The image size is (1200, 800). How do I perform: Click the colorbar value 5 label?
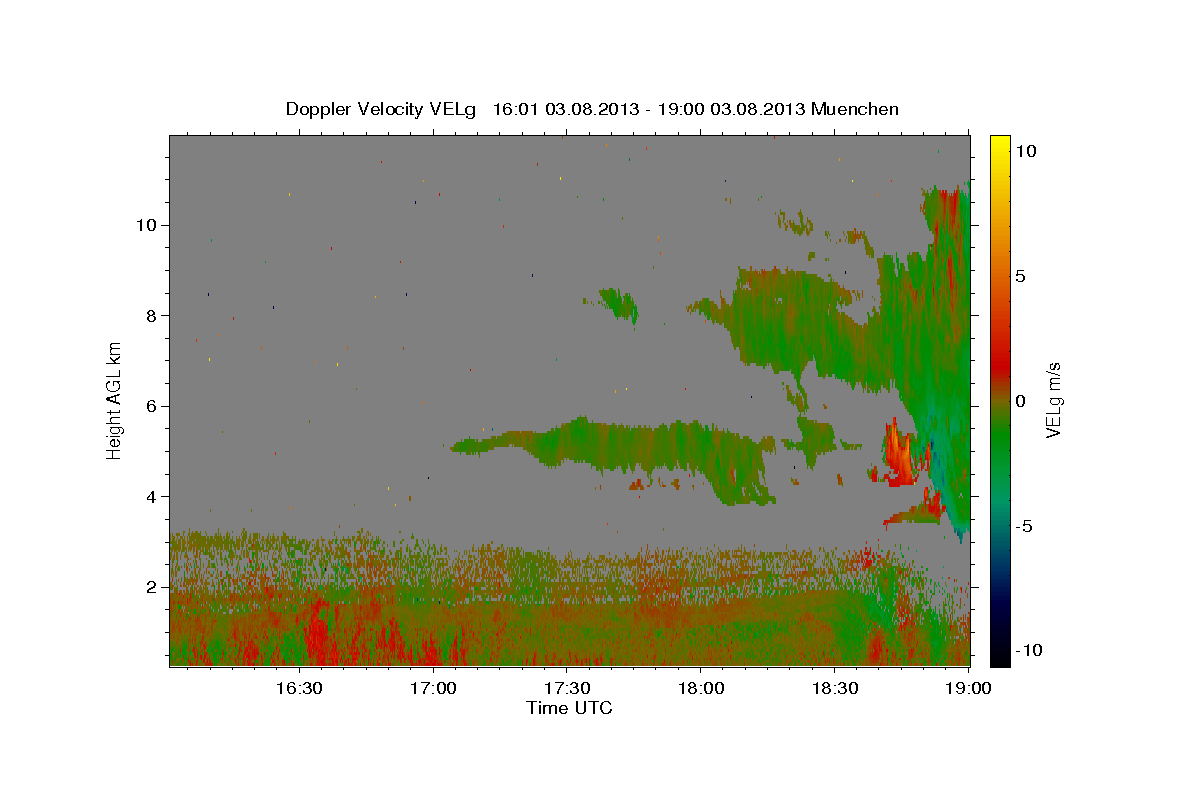point(1020,276)
